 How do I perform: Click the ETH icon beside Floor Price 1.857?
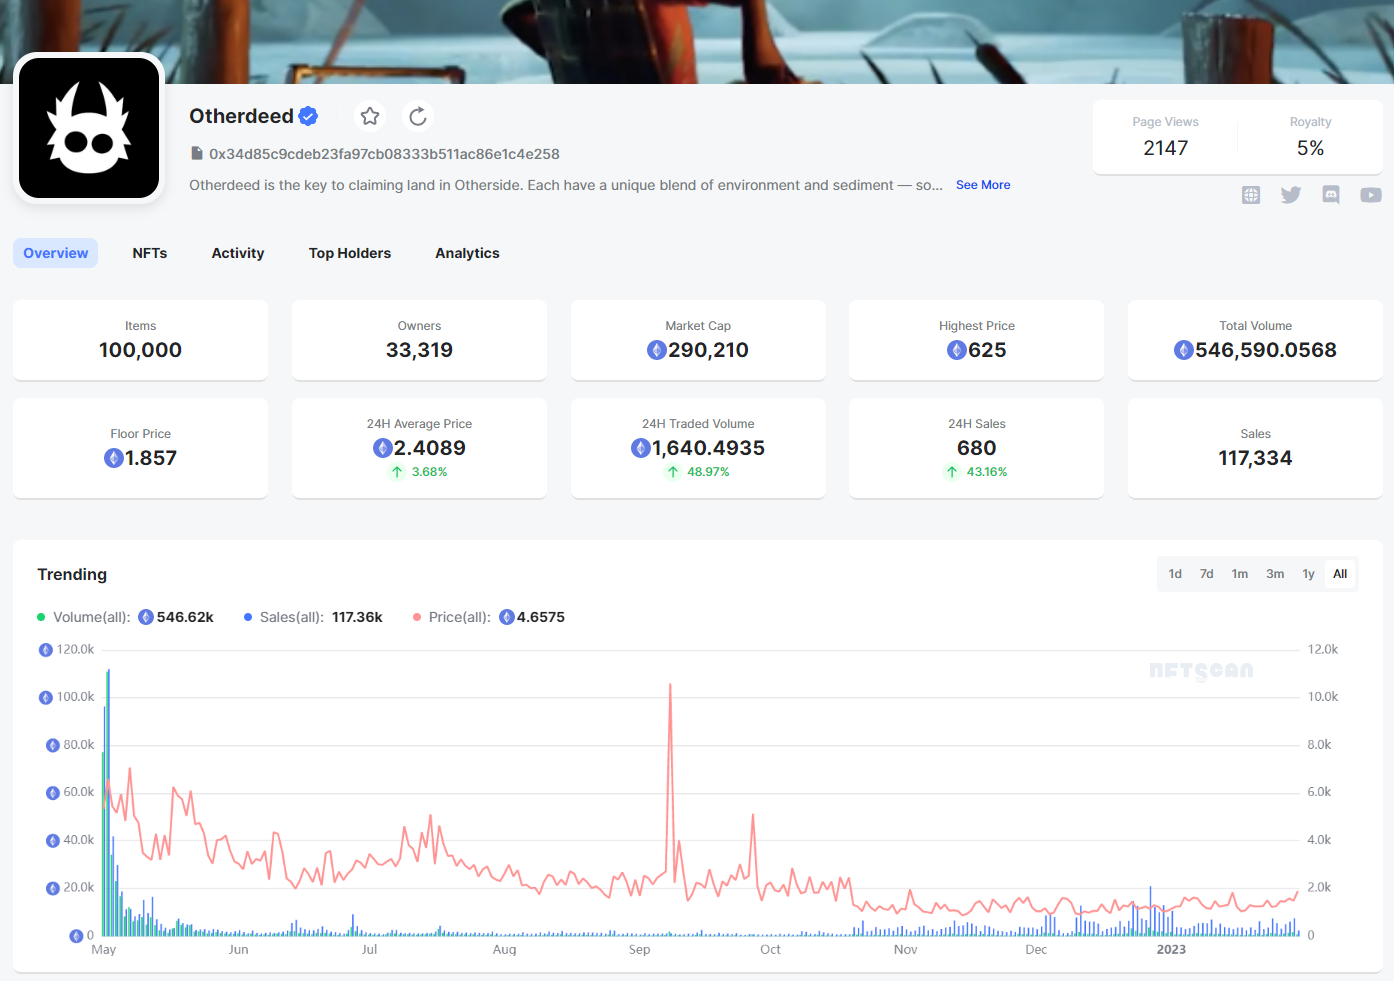tap(114, 458)
